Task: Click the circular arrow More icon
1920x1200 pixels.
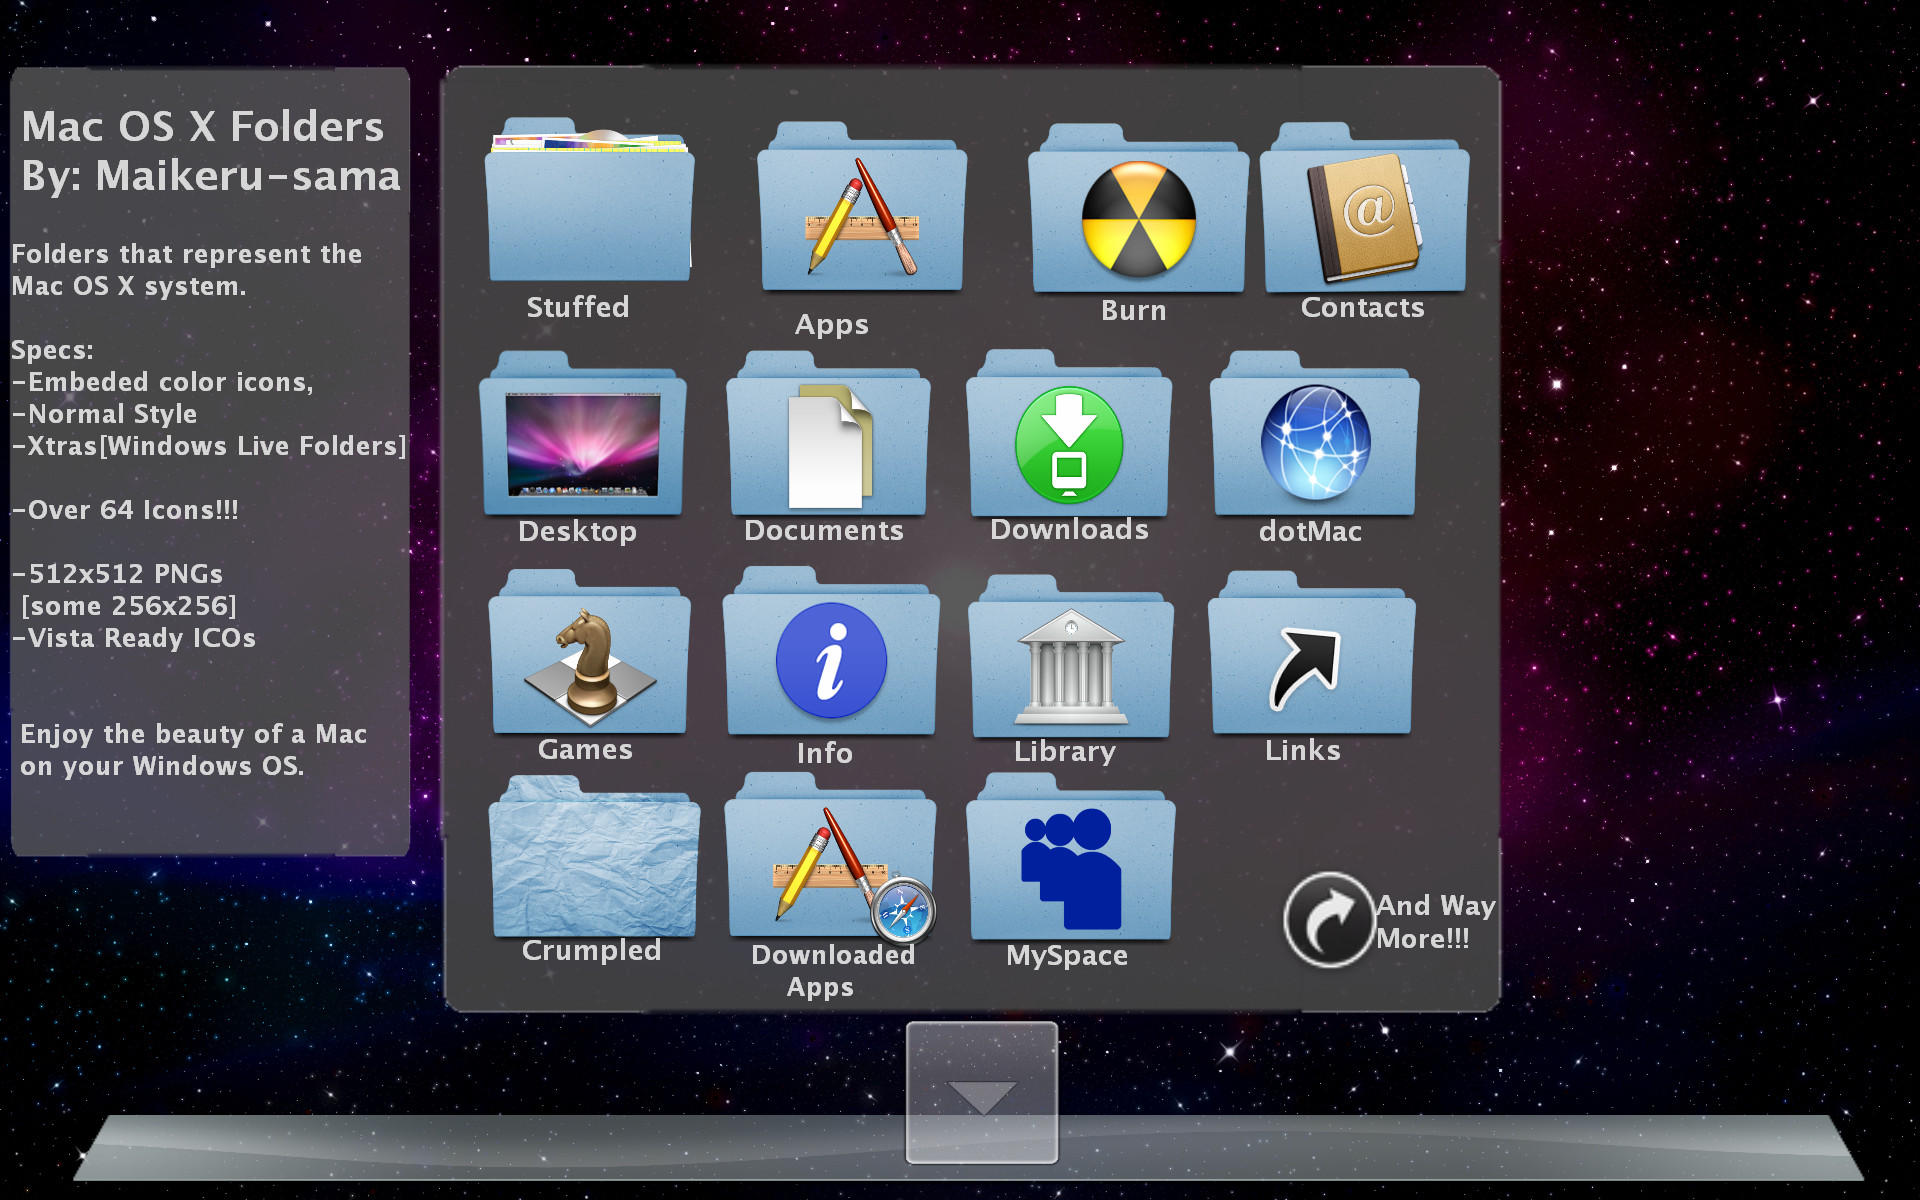Action: click(1328, 919)
